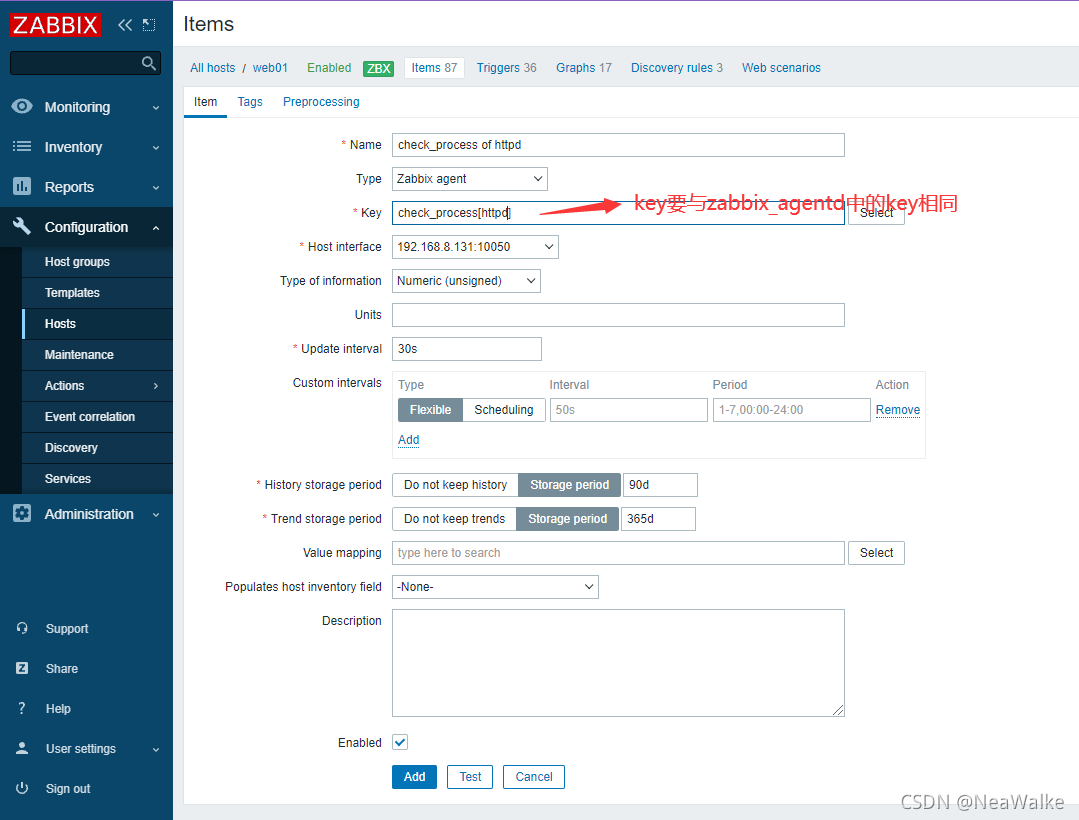Click the Value mapping search field

pyautogui.click(x=618, y=553)
